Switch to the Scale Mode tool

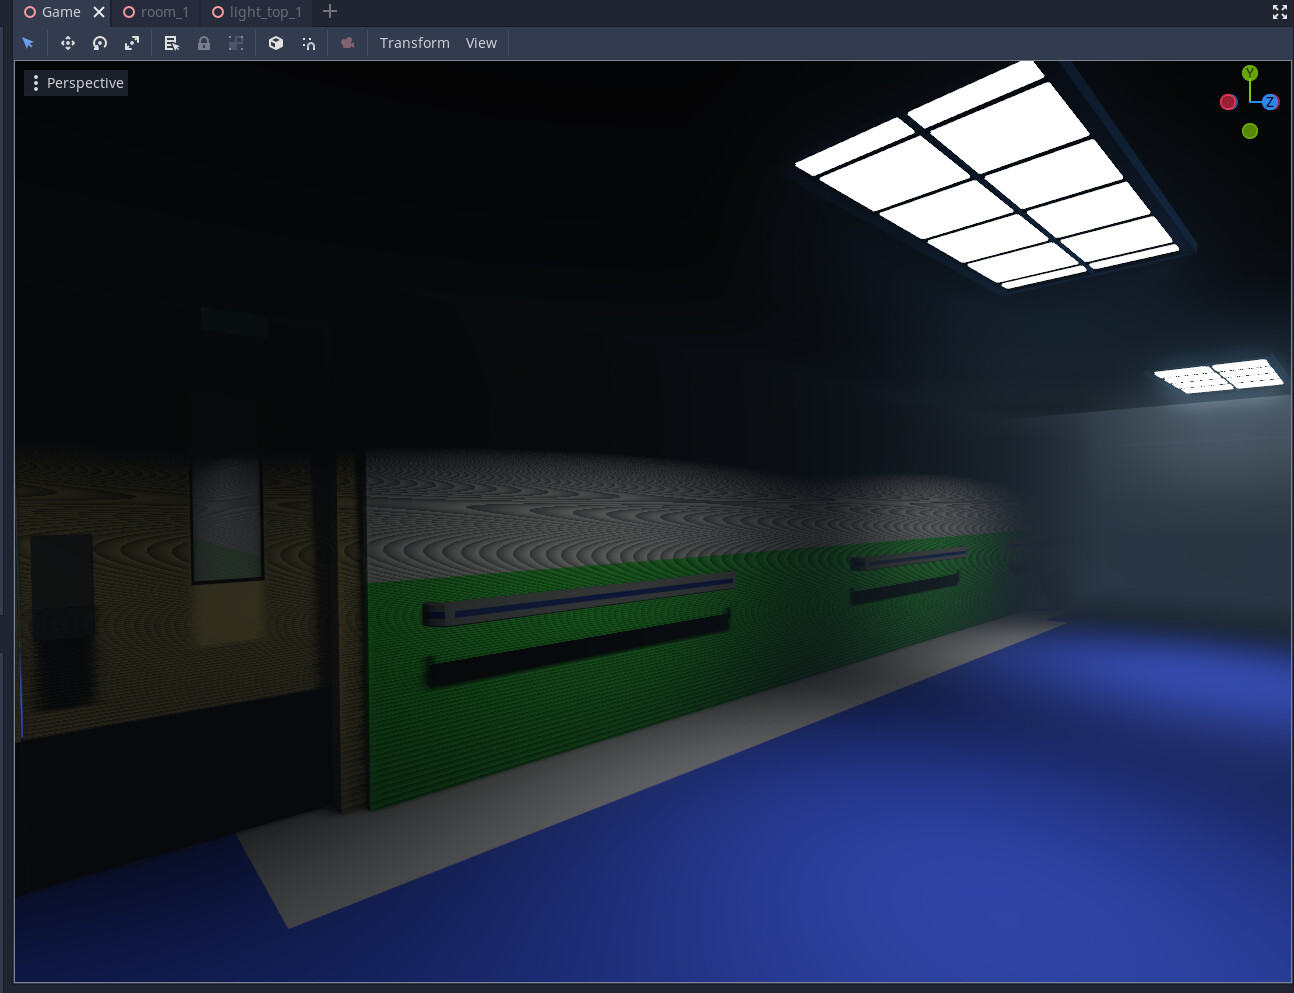(x=132, y=43)
